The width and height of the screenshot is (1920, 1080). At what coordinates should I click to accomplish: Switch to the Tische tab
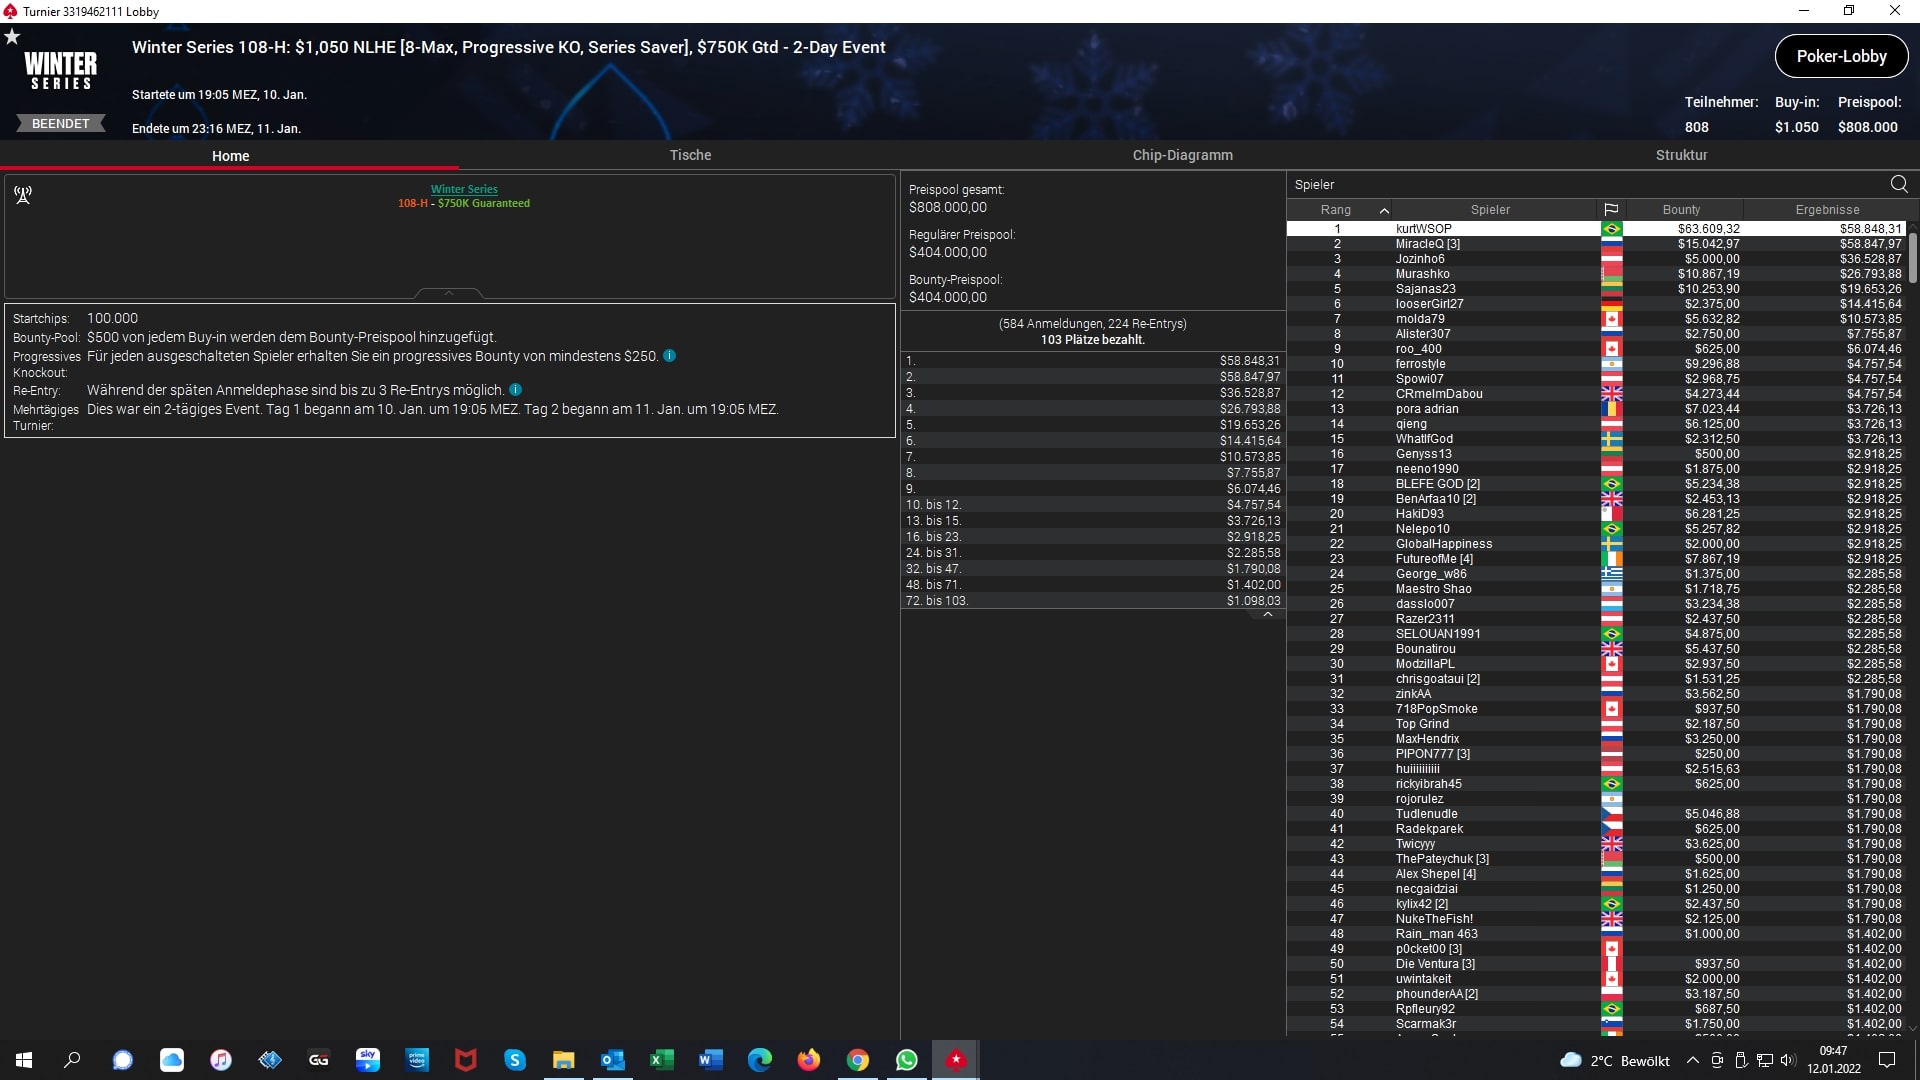point(690,155)
